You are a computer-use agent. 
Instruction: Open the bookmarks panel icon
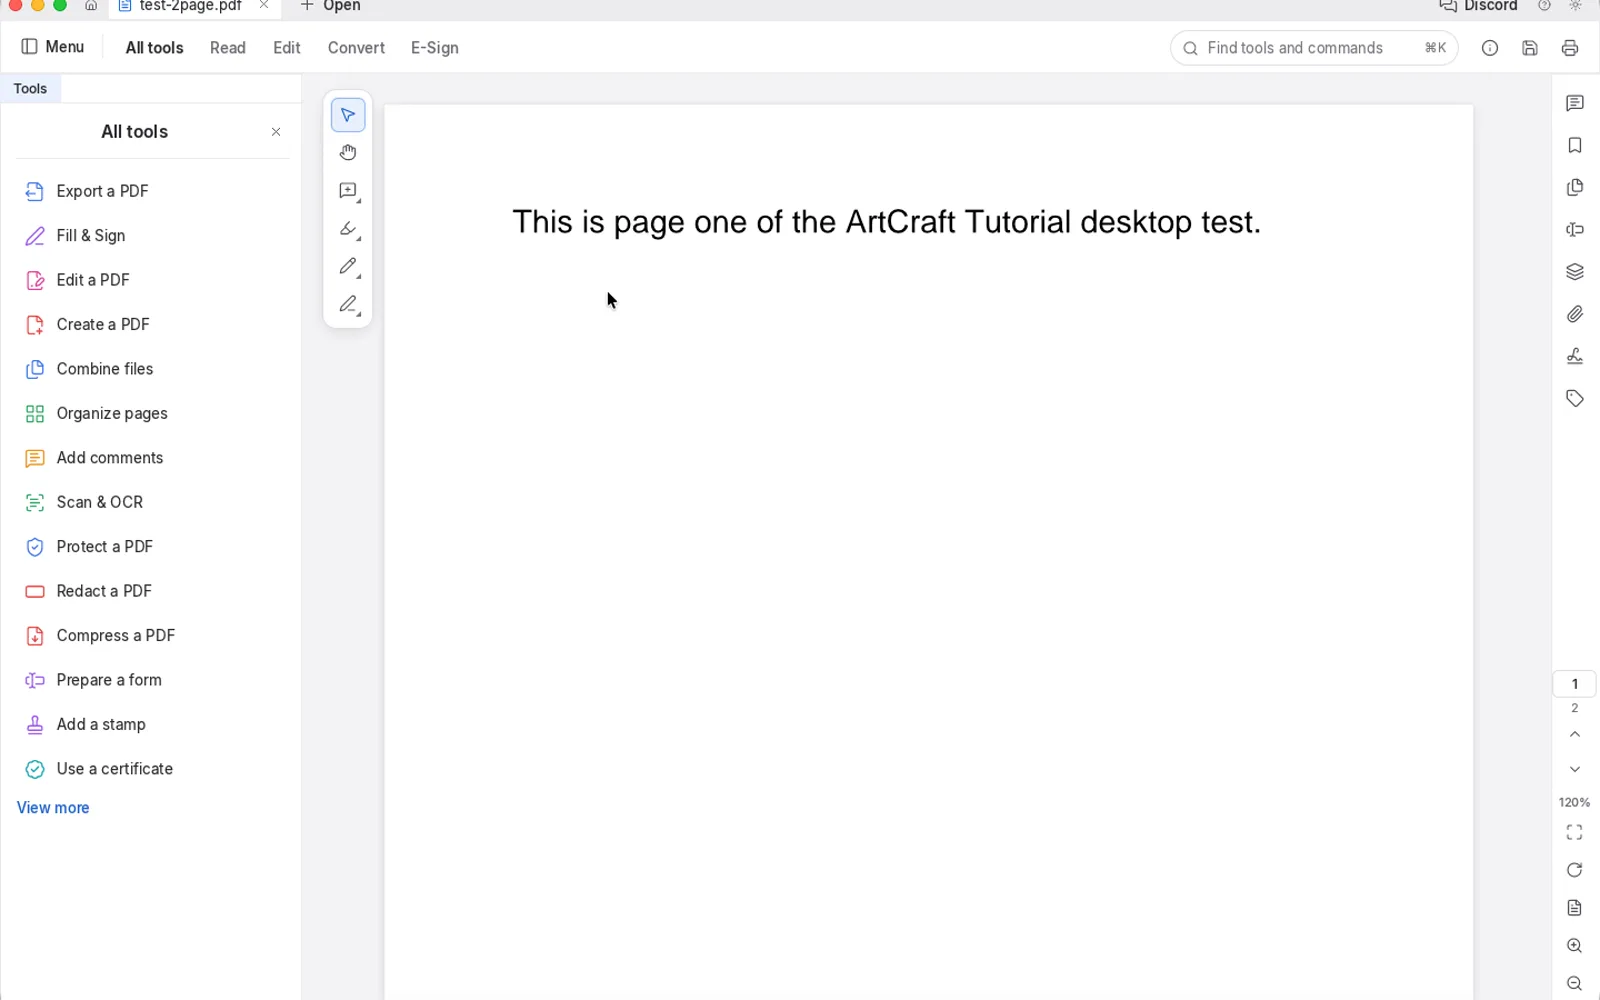coord(1574,146)
